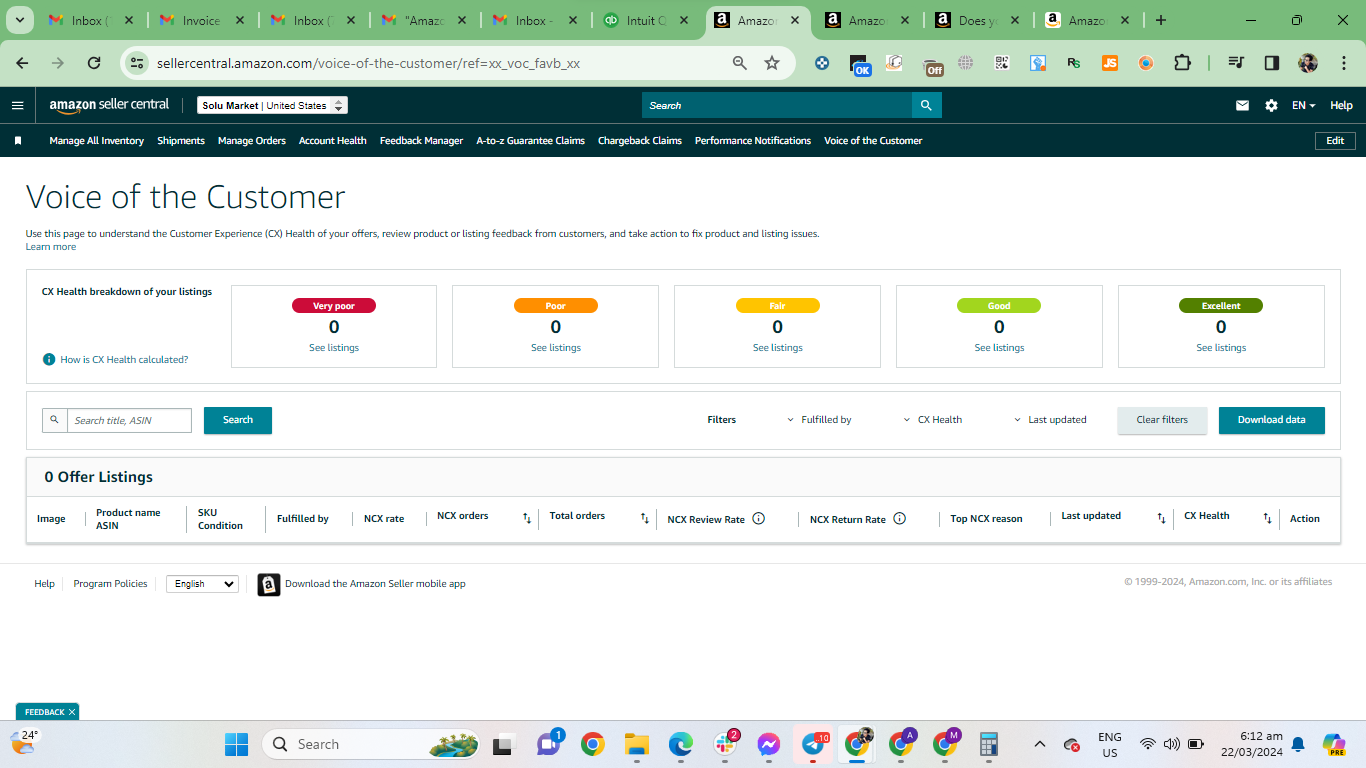Click the info icon next to NCX Review Rate
Image resolution: width=1366 pixels, height=768 pixels.
(759, 519)
